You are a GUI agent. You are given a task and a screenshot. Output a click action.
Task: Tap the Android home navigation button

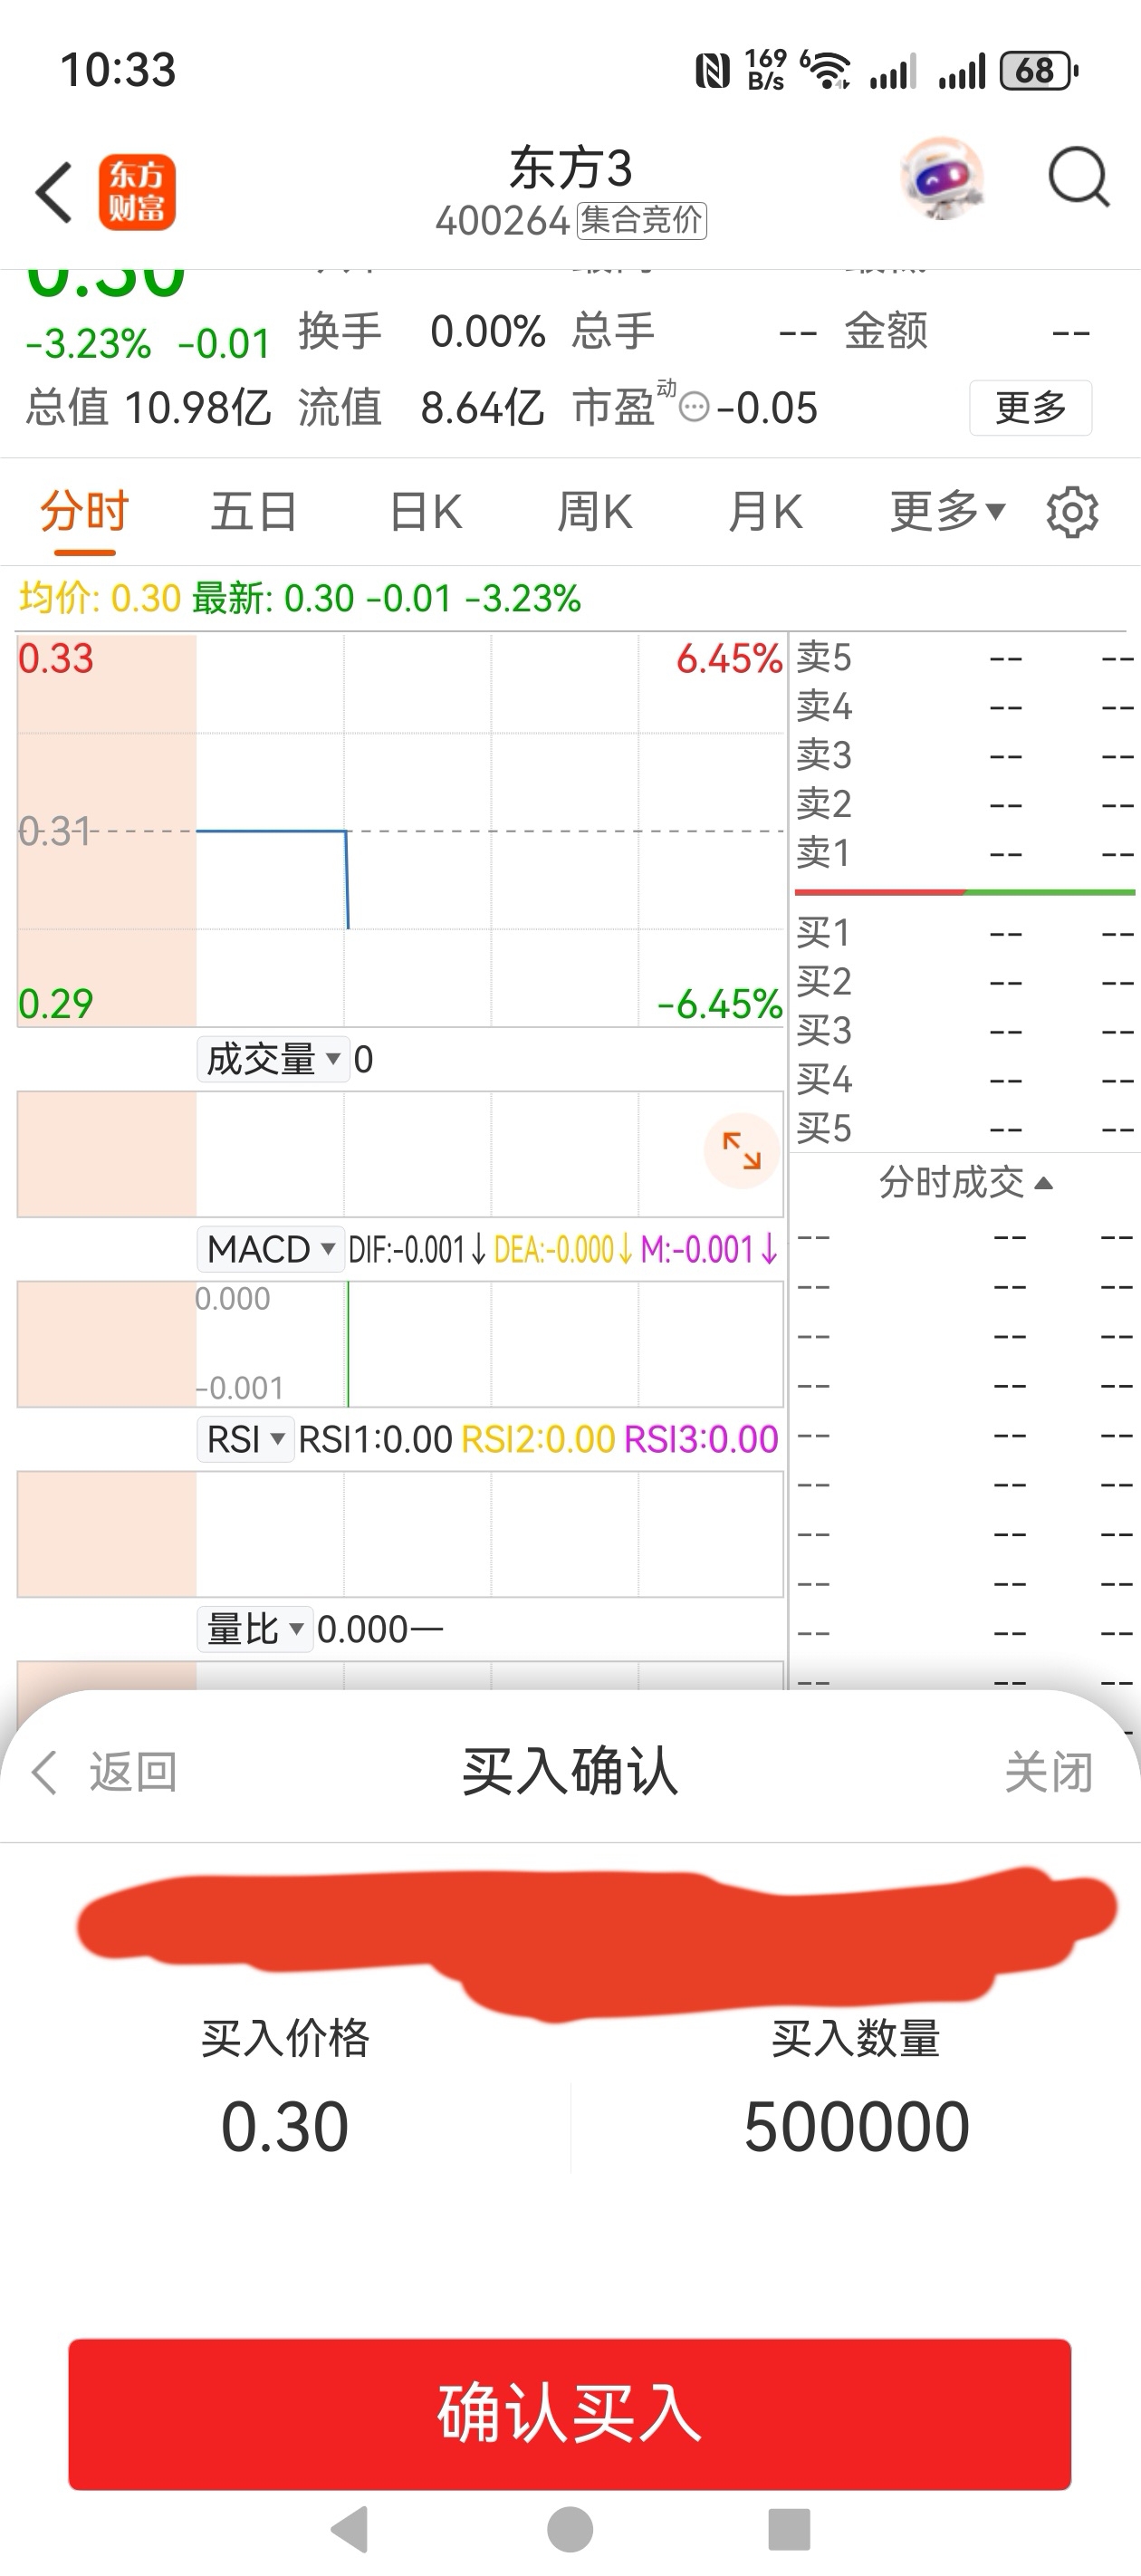pos(570,2529)
